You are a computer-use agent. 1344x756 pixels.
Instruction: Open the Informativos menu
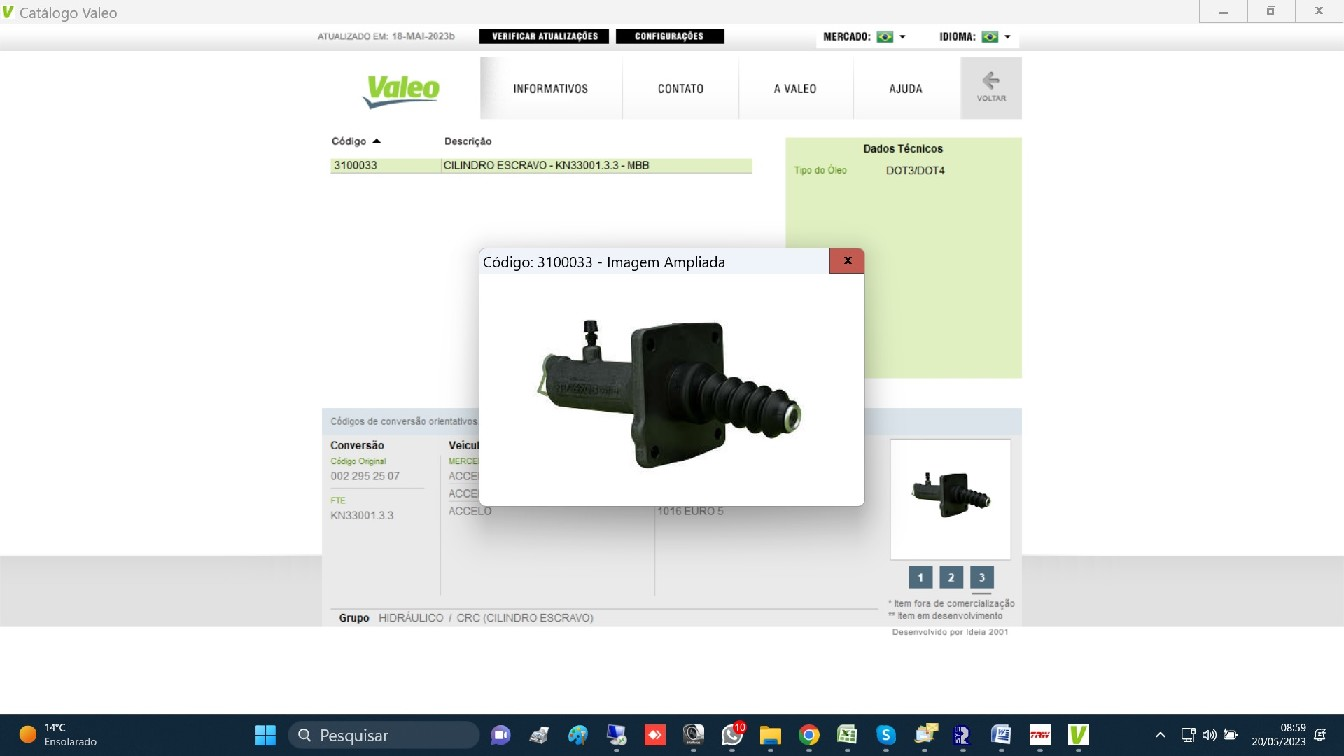point(550,89)
